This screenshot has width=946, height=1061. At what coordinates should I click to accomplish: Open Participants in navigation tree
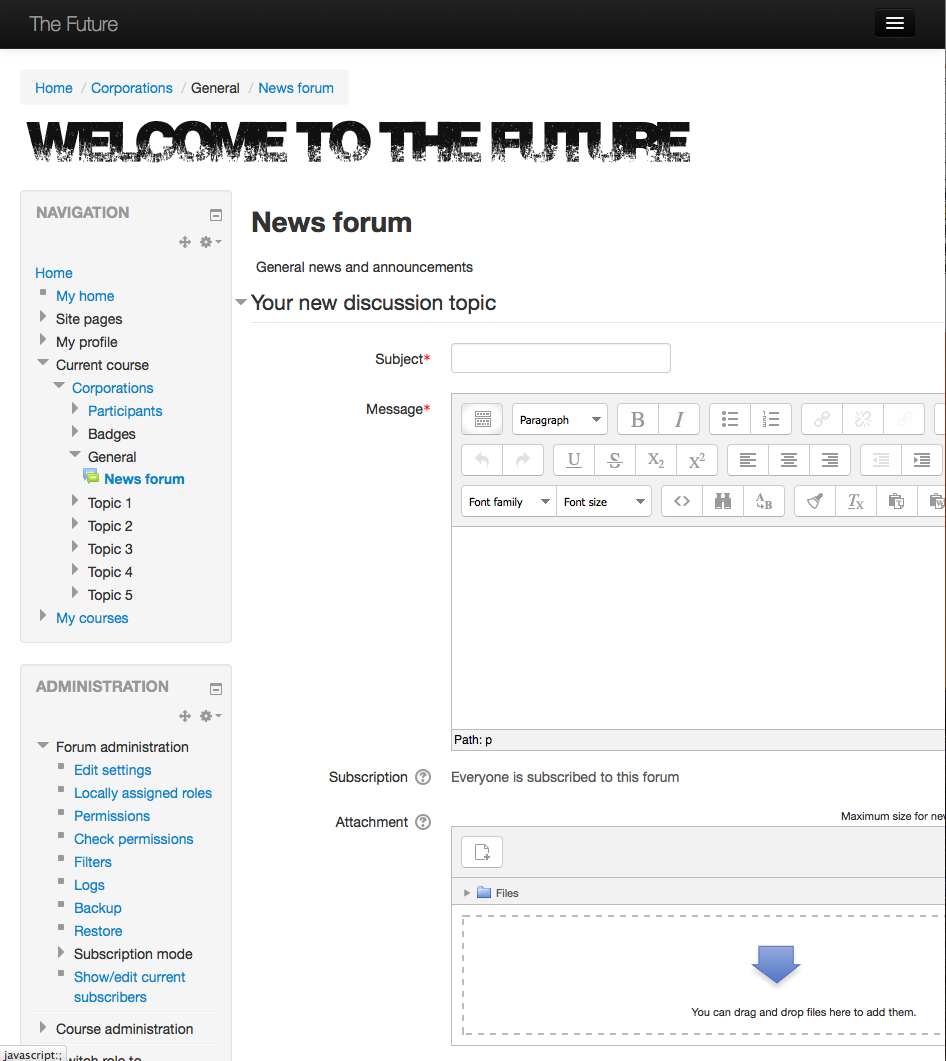click(125, 411)
